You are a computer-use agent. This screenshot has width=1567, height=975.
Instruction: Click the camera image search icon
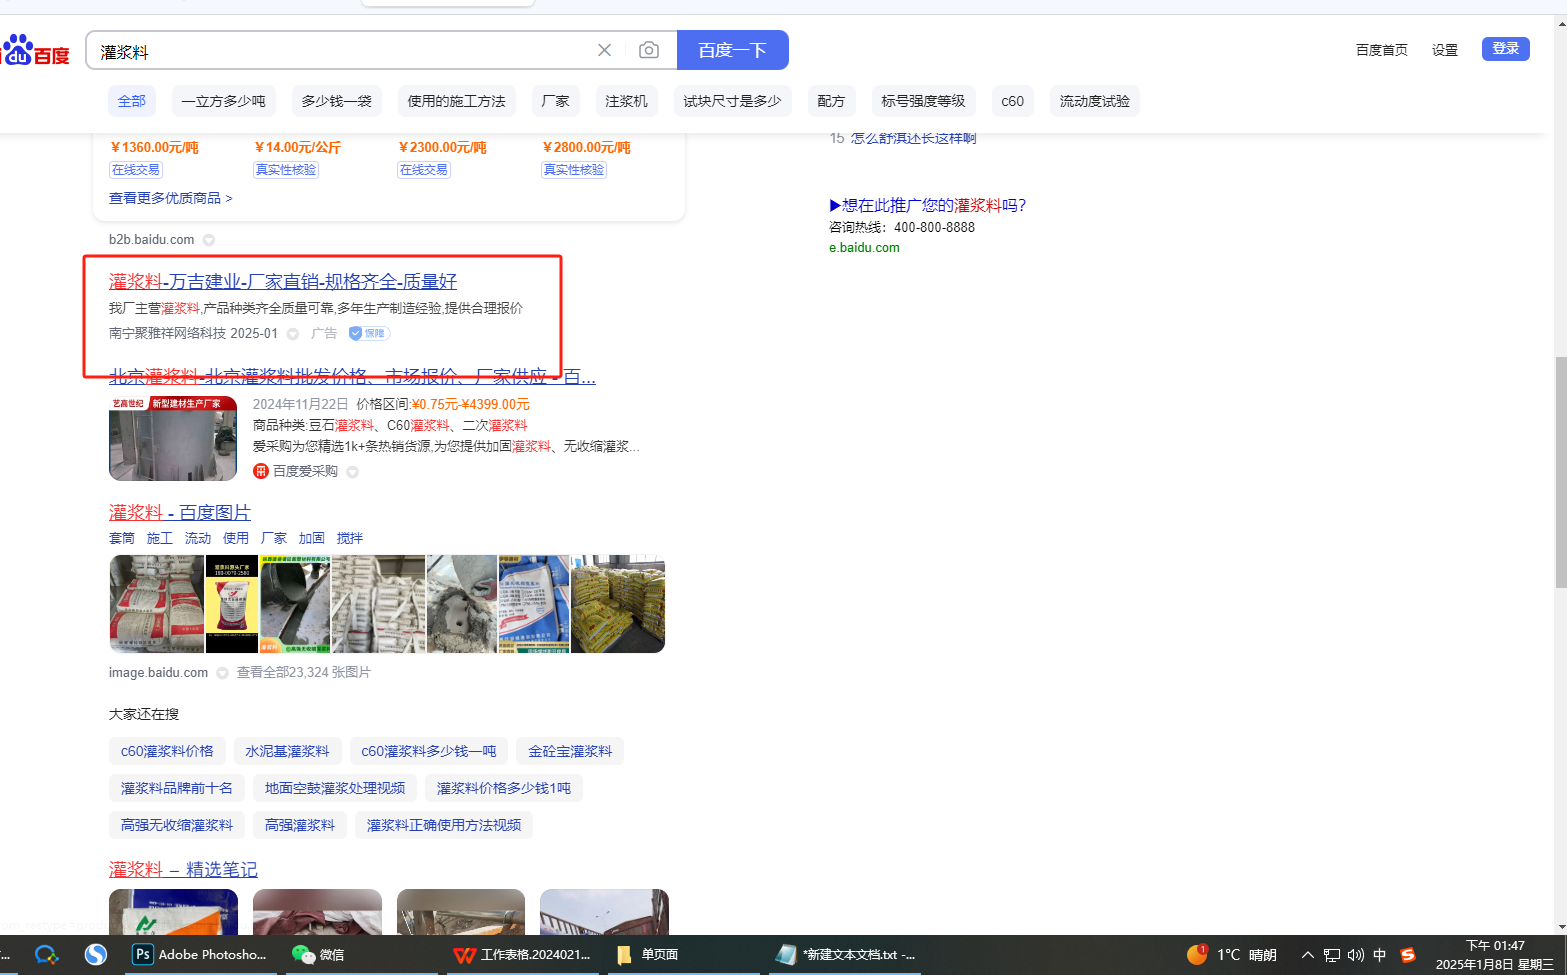649,50
